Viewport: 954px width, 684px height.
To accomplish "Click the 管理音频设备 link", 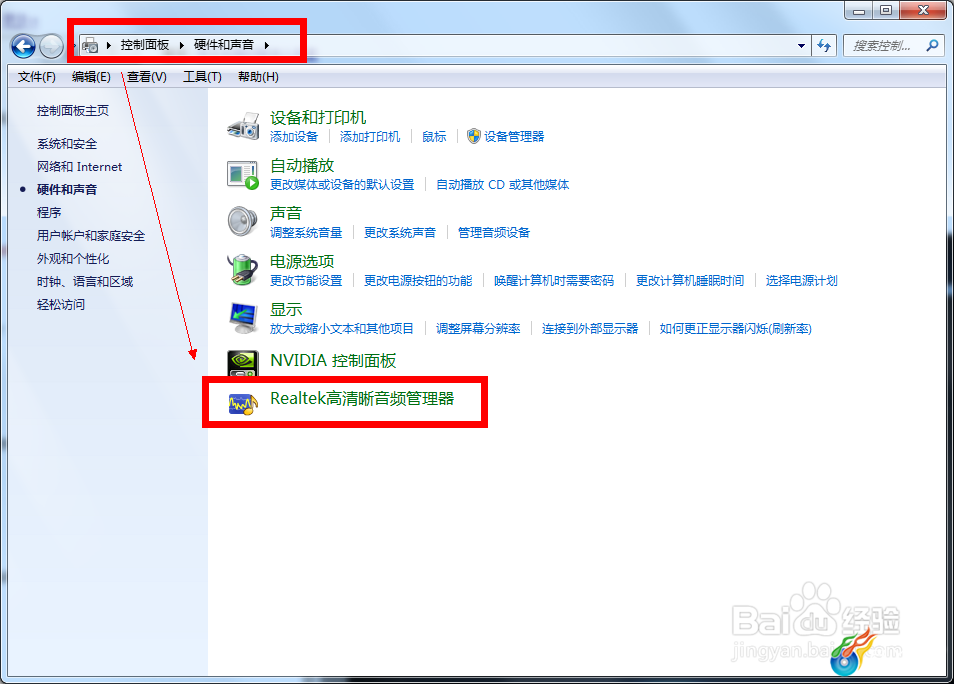I will point(493,232).
